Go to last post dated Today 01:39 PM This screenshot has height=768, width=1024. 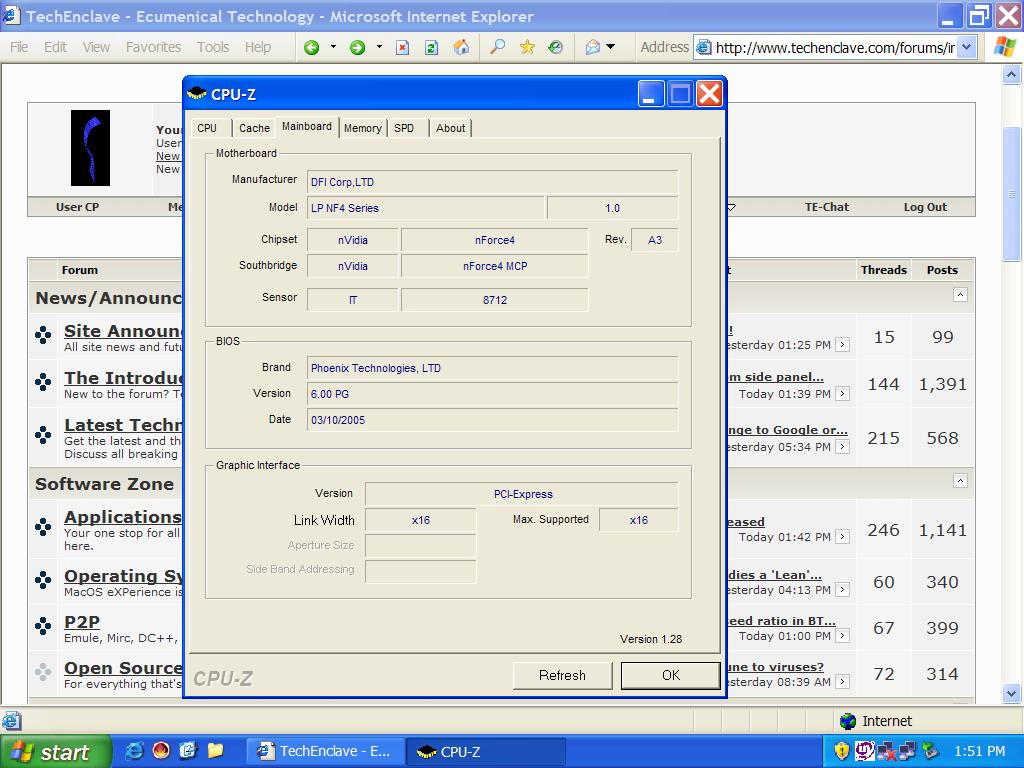pyautogui.click(x=843, y=394)
